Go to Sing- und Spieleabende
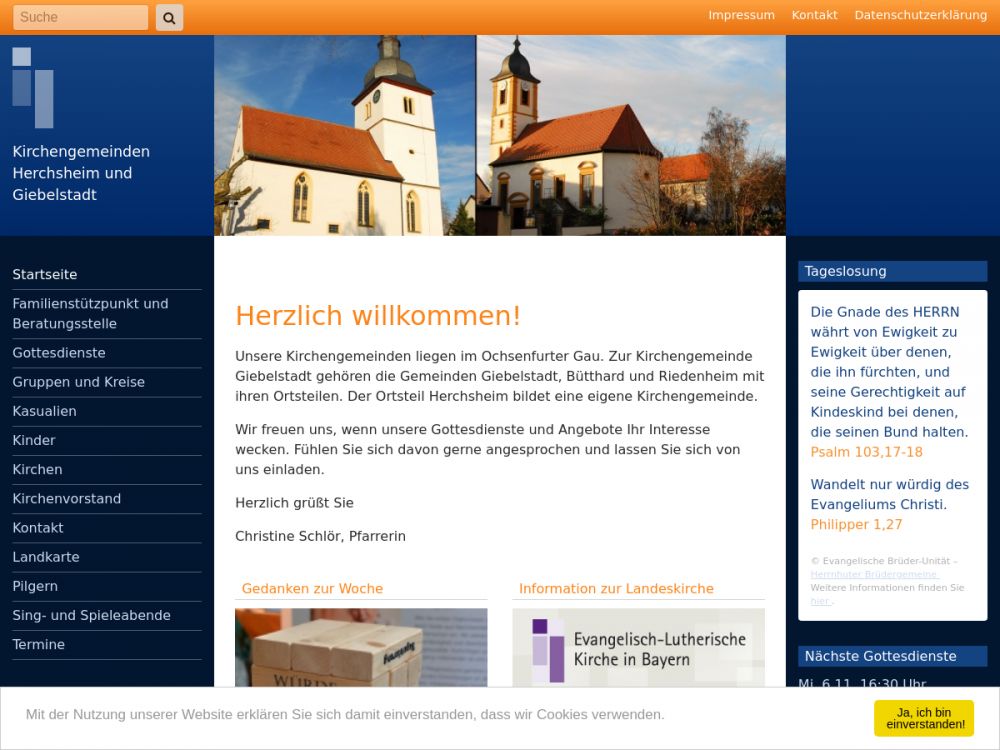 91,615
